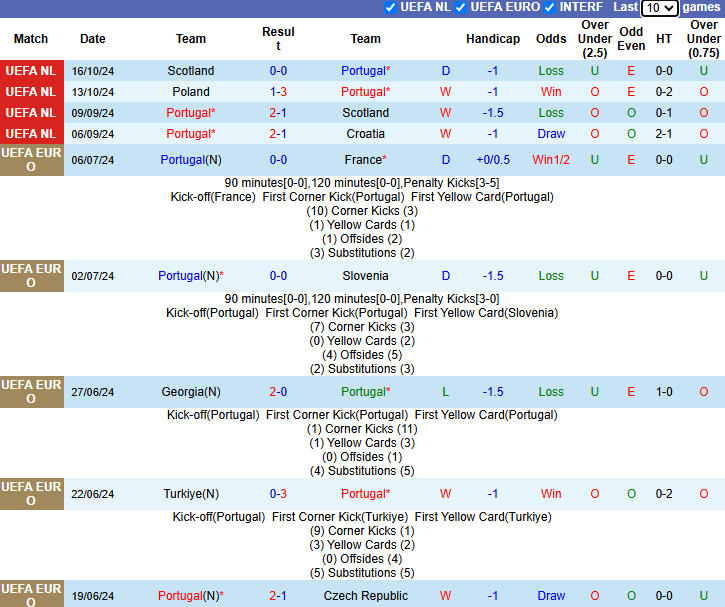Viewport: 725px width, 607px height.
Task: Open Scotland team in 16/10/24 match row
Action: tap(190, 71)
